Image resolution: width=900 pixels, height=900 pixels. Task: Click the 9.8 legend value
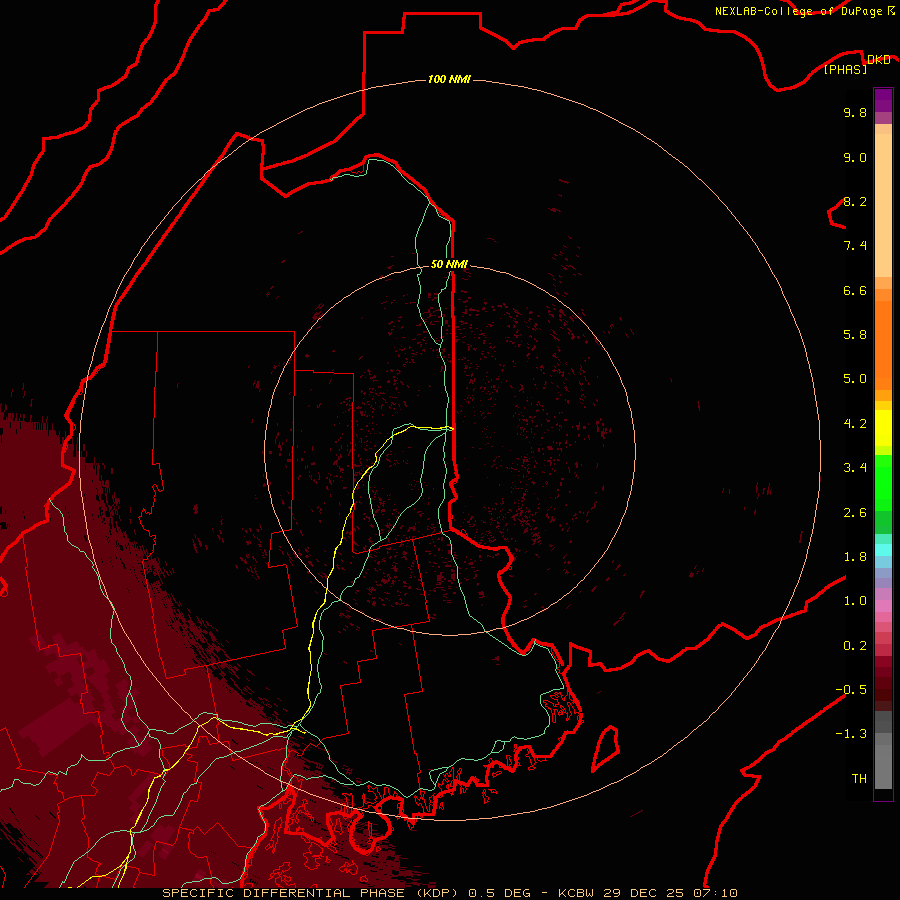click(x=855, y=112)
